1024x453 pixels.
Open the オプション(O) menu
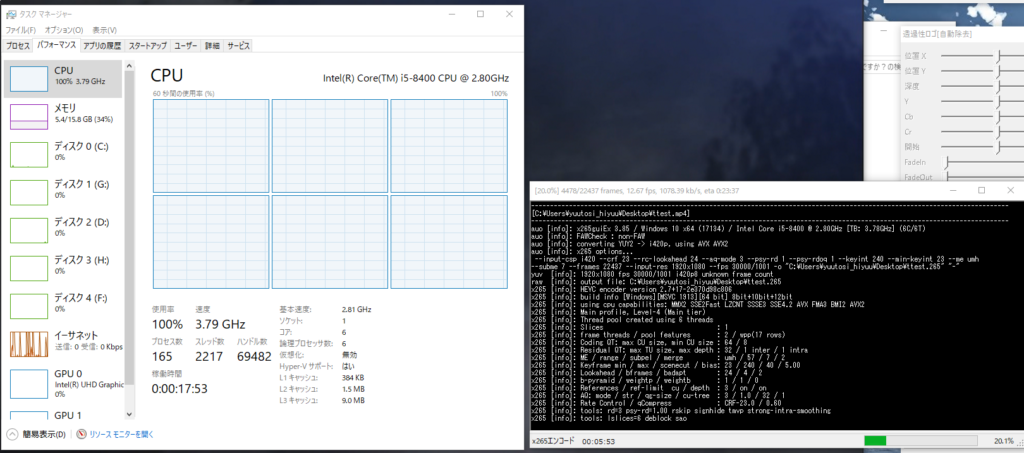pos(63,30)
